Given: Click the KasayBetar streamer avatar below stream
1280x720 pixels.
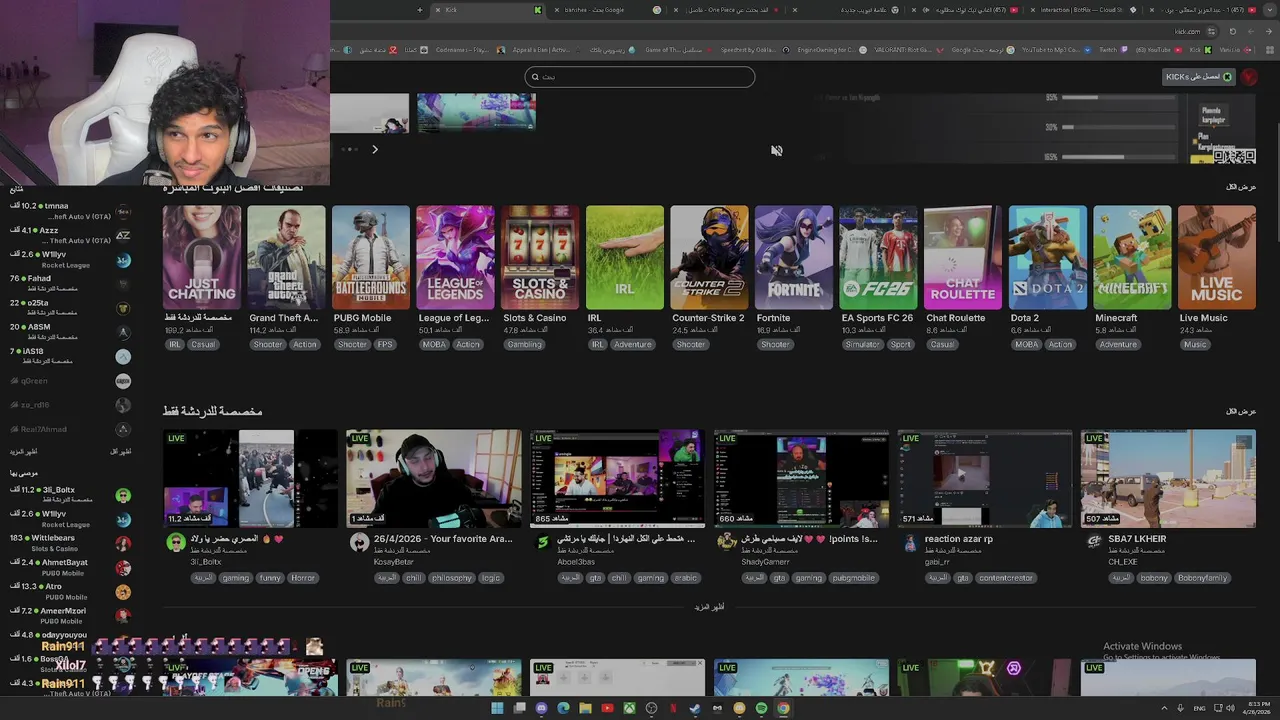Looking at the screenshot, I should coord(359,543).
